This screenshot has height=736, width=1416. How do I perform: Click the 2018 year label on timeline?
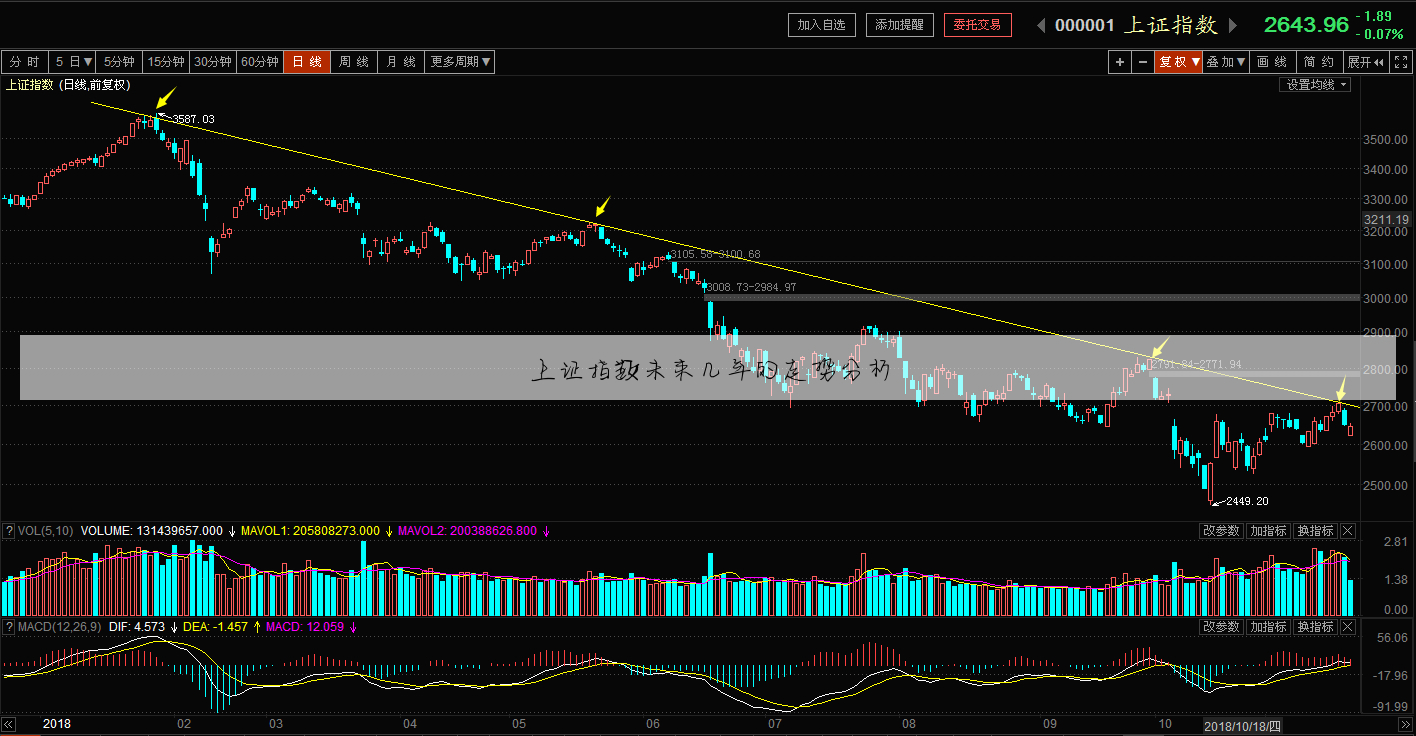coord(58,723)
